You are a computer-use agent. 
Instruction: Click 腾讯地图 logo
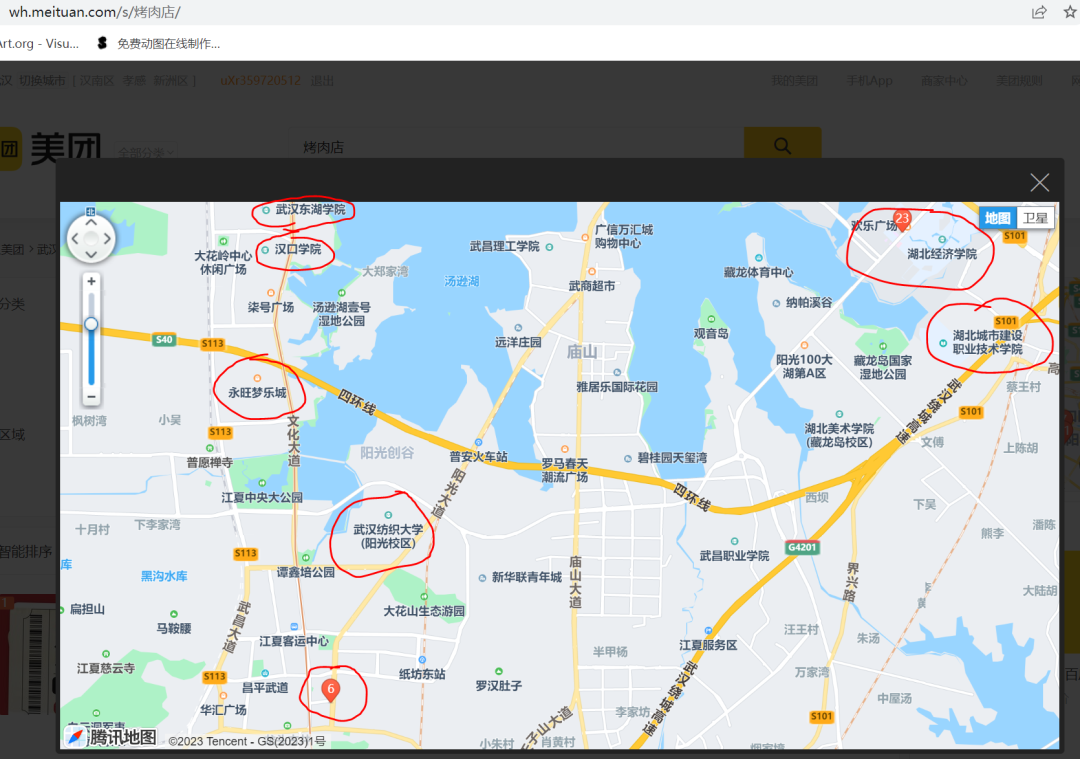point(112,737)
